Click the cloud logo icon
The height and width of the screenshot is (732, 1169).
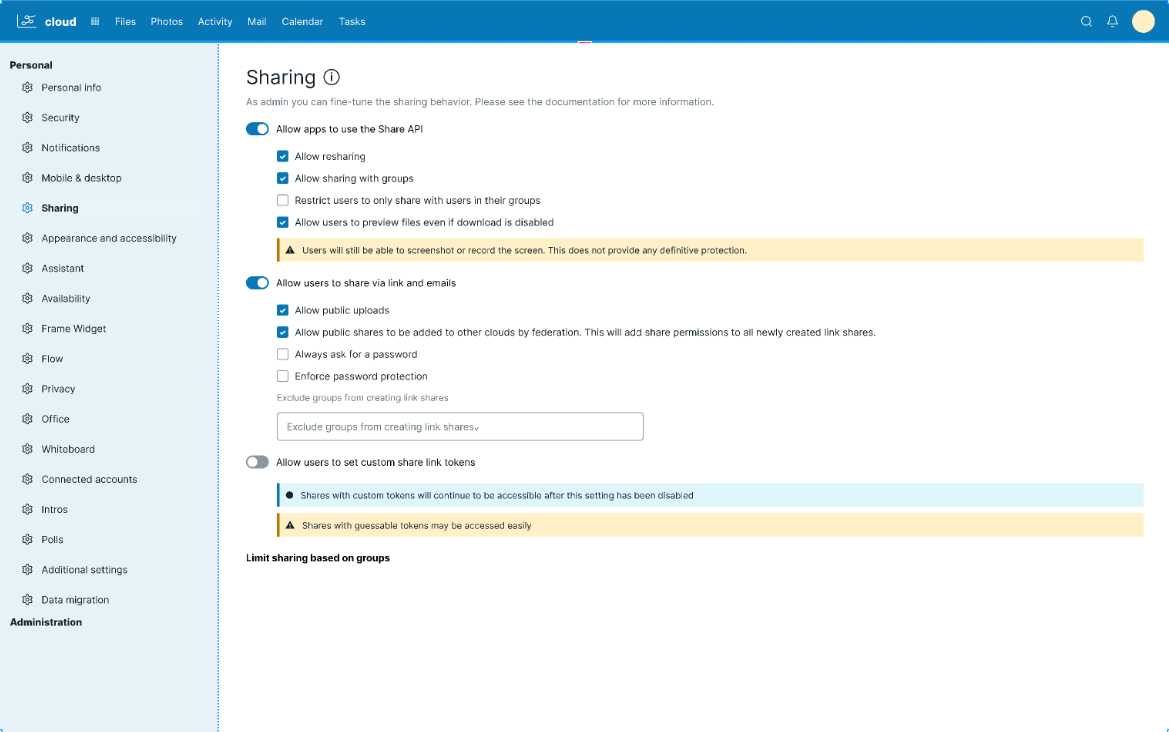click(27, 21)
